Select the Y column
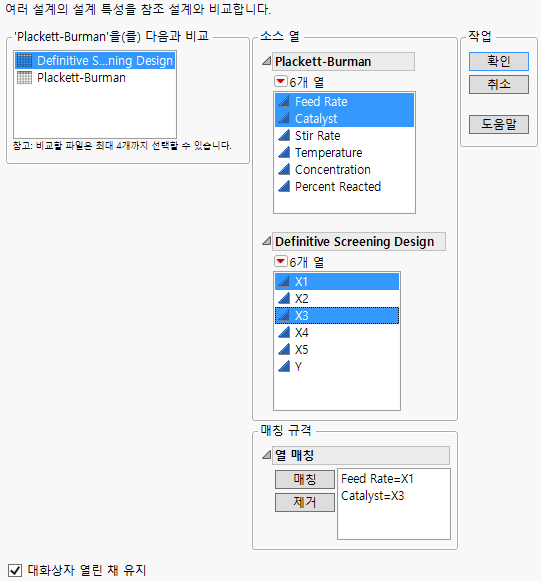Screen dimensions: 541x581 pyautogui.click(x=337, y=366)
